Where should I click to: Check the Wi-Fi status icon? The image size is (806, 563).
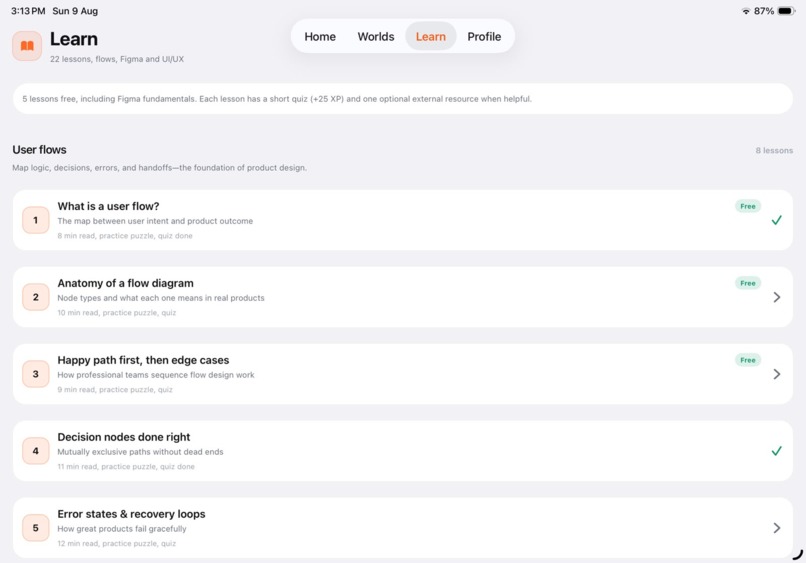coord(746,11)
